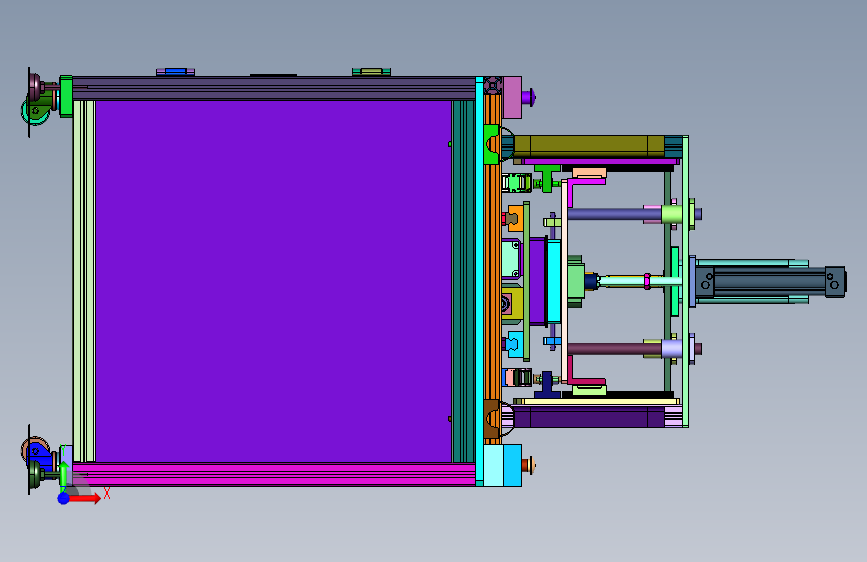The image size is (867, 562).
Task: Pick the purple knob beside pink block
Action: click(x=528, y=97)
